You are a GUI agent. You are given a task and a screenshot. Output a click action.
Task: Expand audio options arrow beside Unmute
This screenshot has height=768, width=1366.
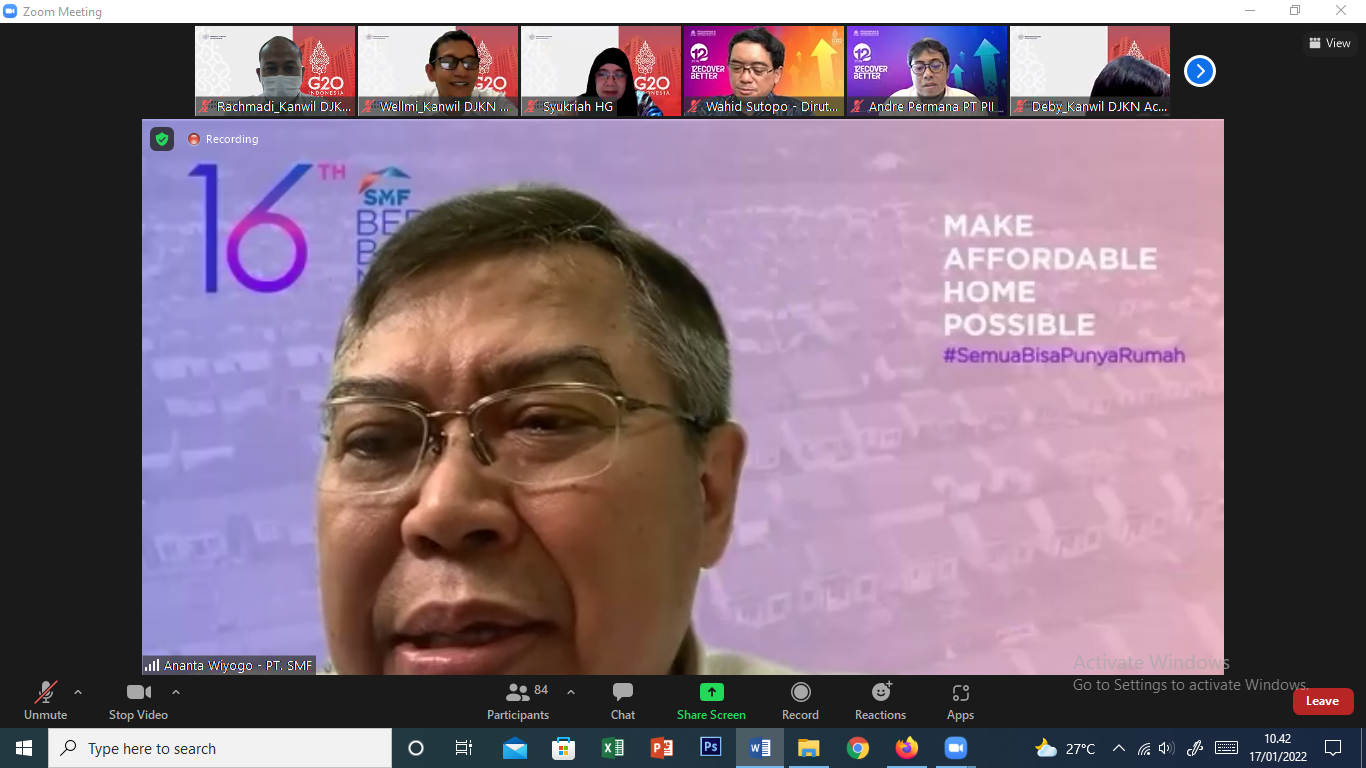click(x=78, y=692)
